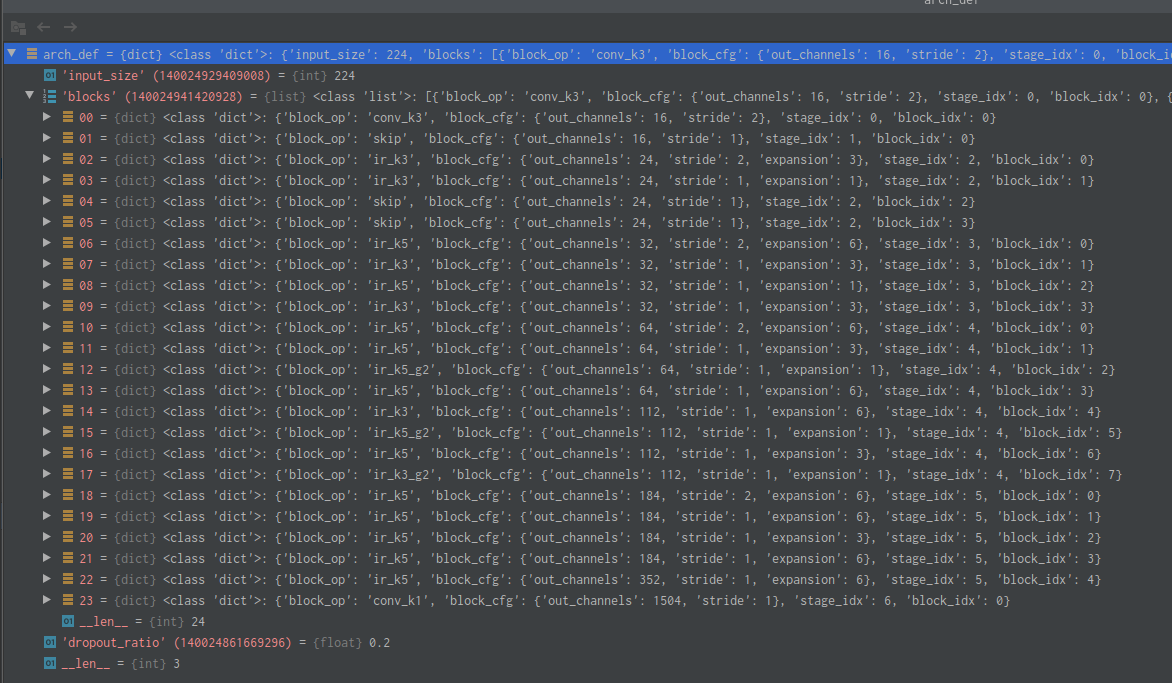Expand block 09 entry arrow
1172x683 pixels.
point(46,305)
